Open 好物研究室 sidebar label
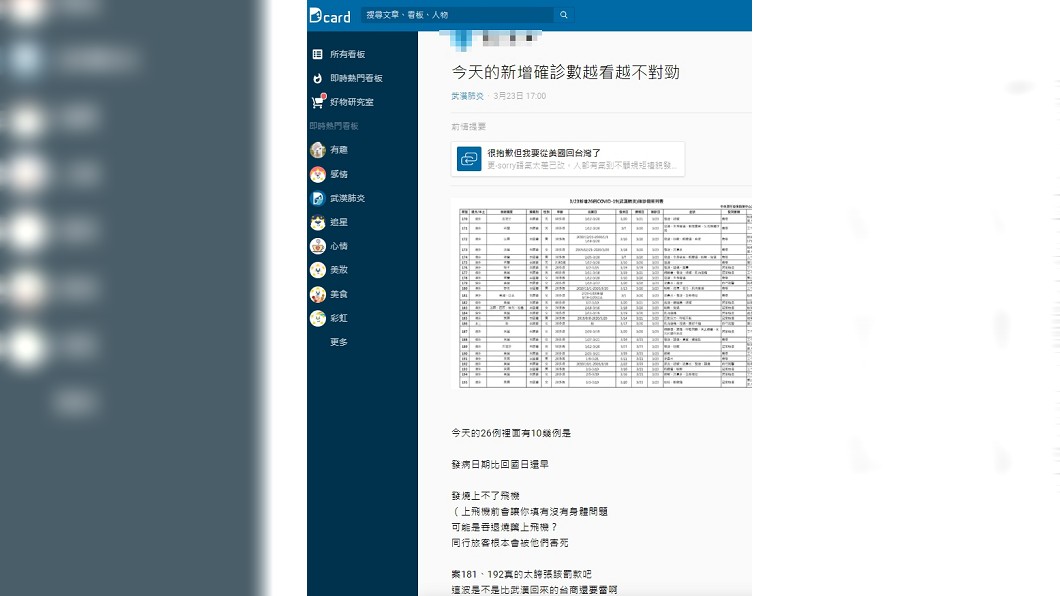1060x596 pixels. 352,102
